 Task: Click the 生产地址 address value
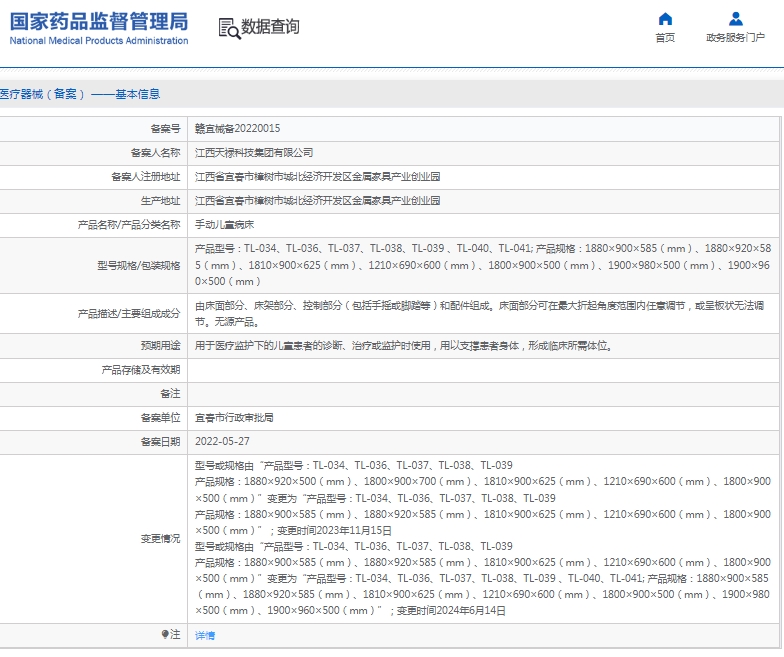pyautogui.click(x=318, y=200)
